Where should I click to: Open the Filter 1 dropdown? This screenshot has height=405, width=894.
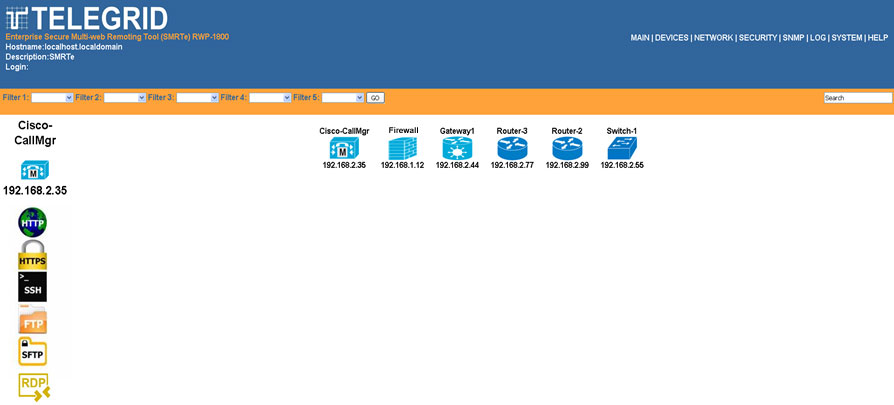52,98
